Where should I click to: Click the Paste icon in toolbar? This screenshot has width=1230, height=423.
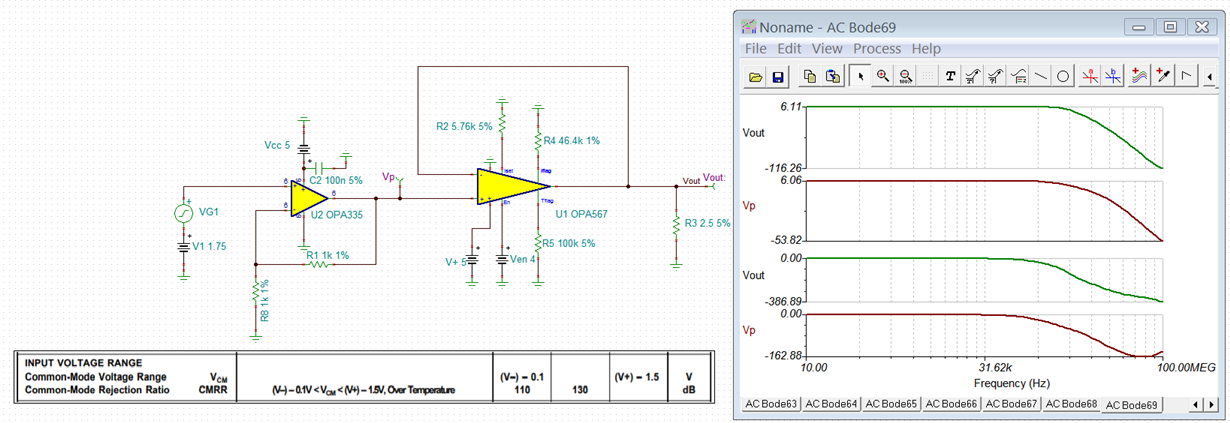click(x=832, y=76)
